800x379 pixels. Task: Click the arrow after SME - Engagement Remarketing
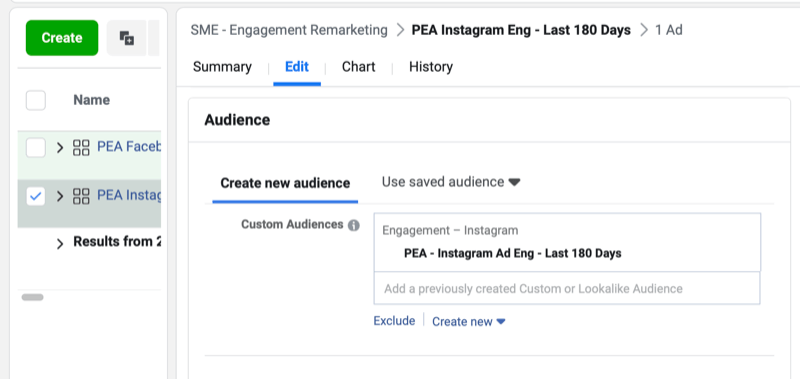[x=400, y=30]
